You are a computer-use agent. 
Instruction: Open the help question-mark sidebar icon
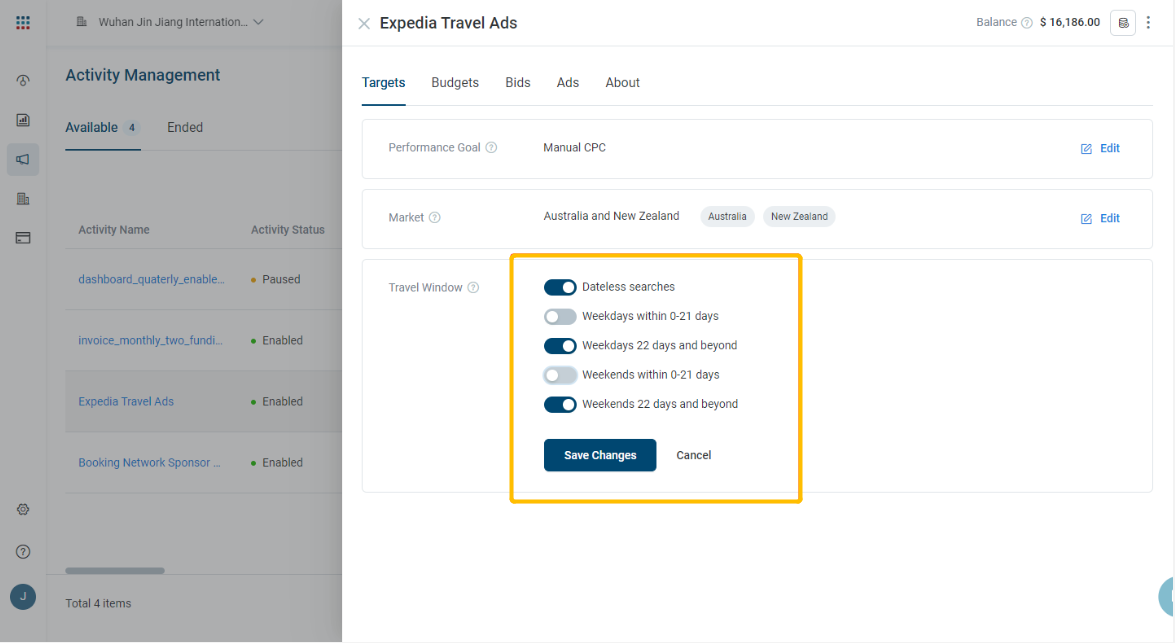(x=22, y=552)
